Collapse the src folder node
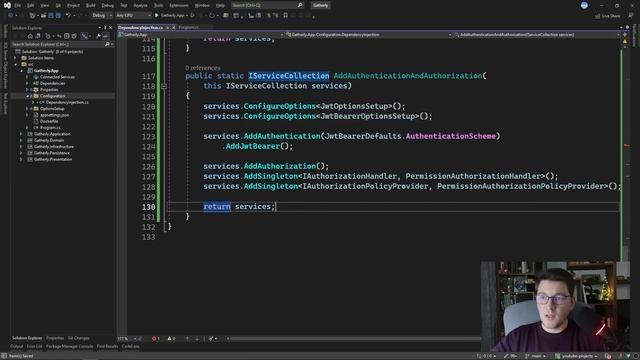 16,64
